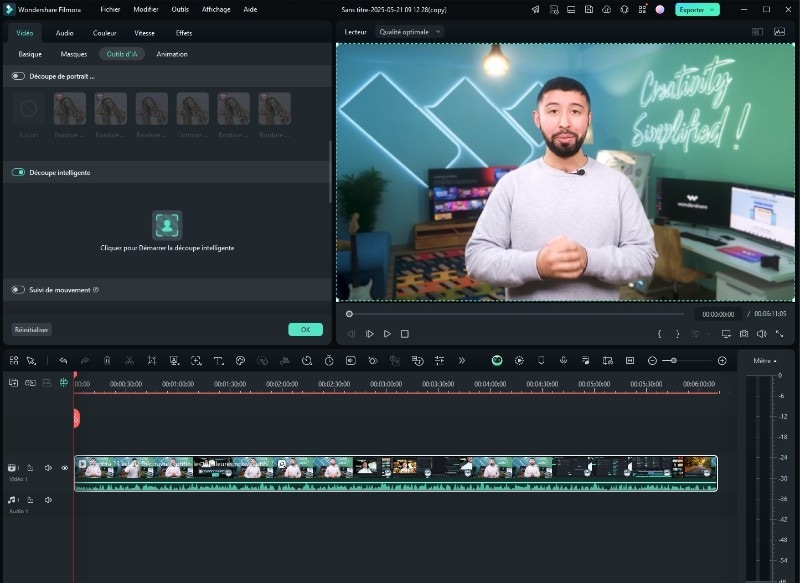The width and height of the screenshot is (800, 583).
Task: Open the Fichier menu
Action: click(110, 9)
